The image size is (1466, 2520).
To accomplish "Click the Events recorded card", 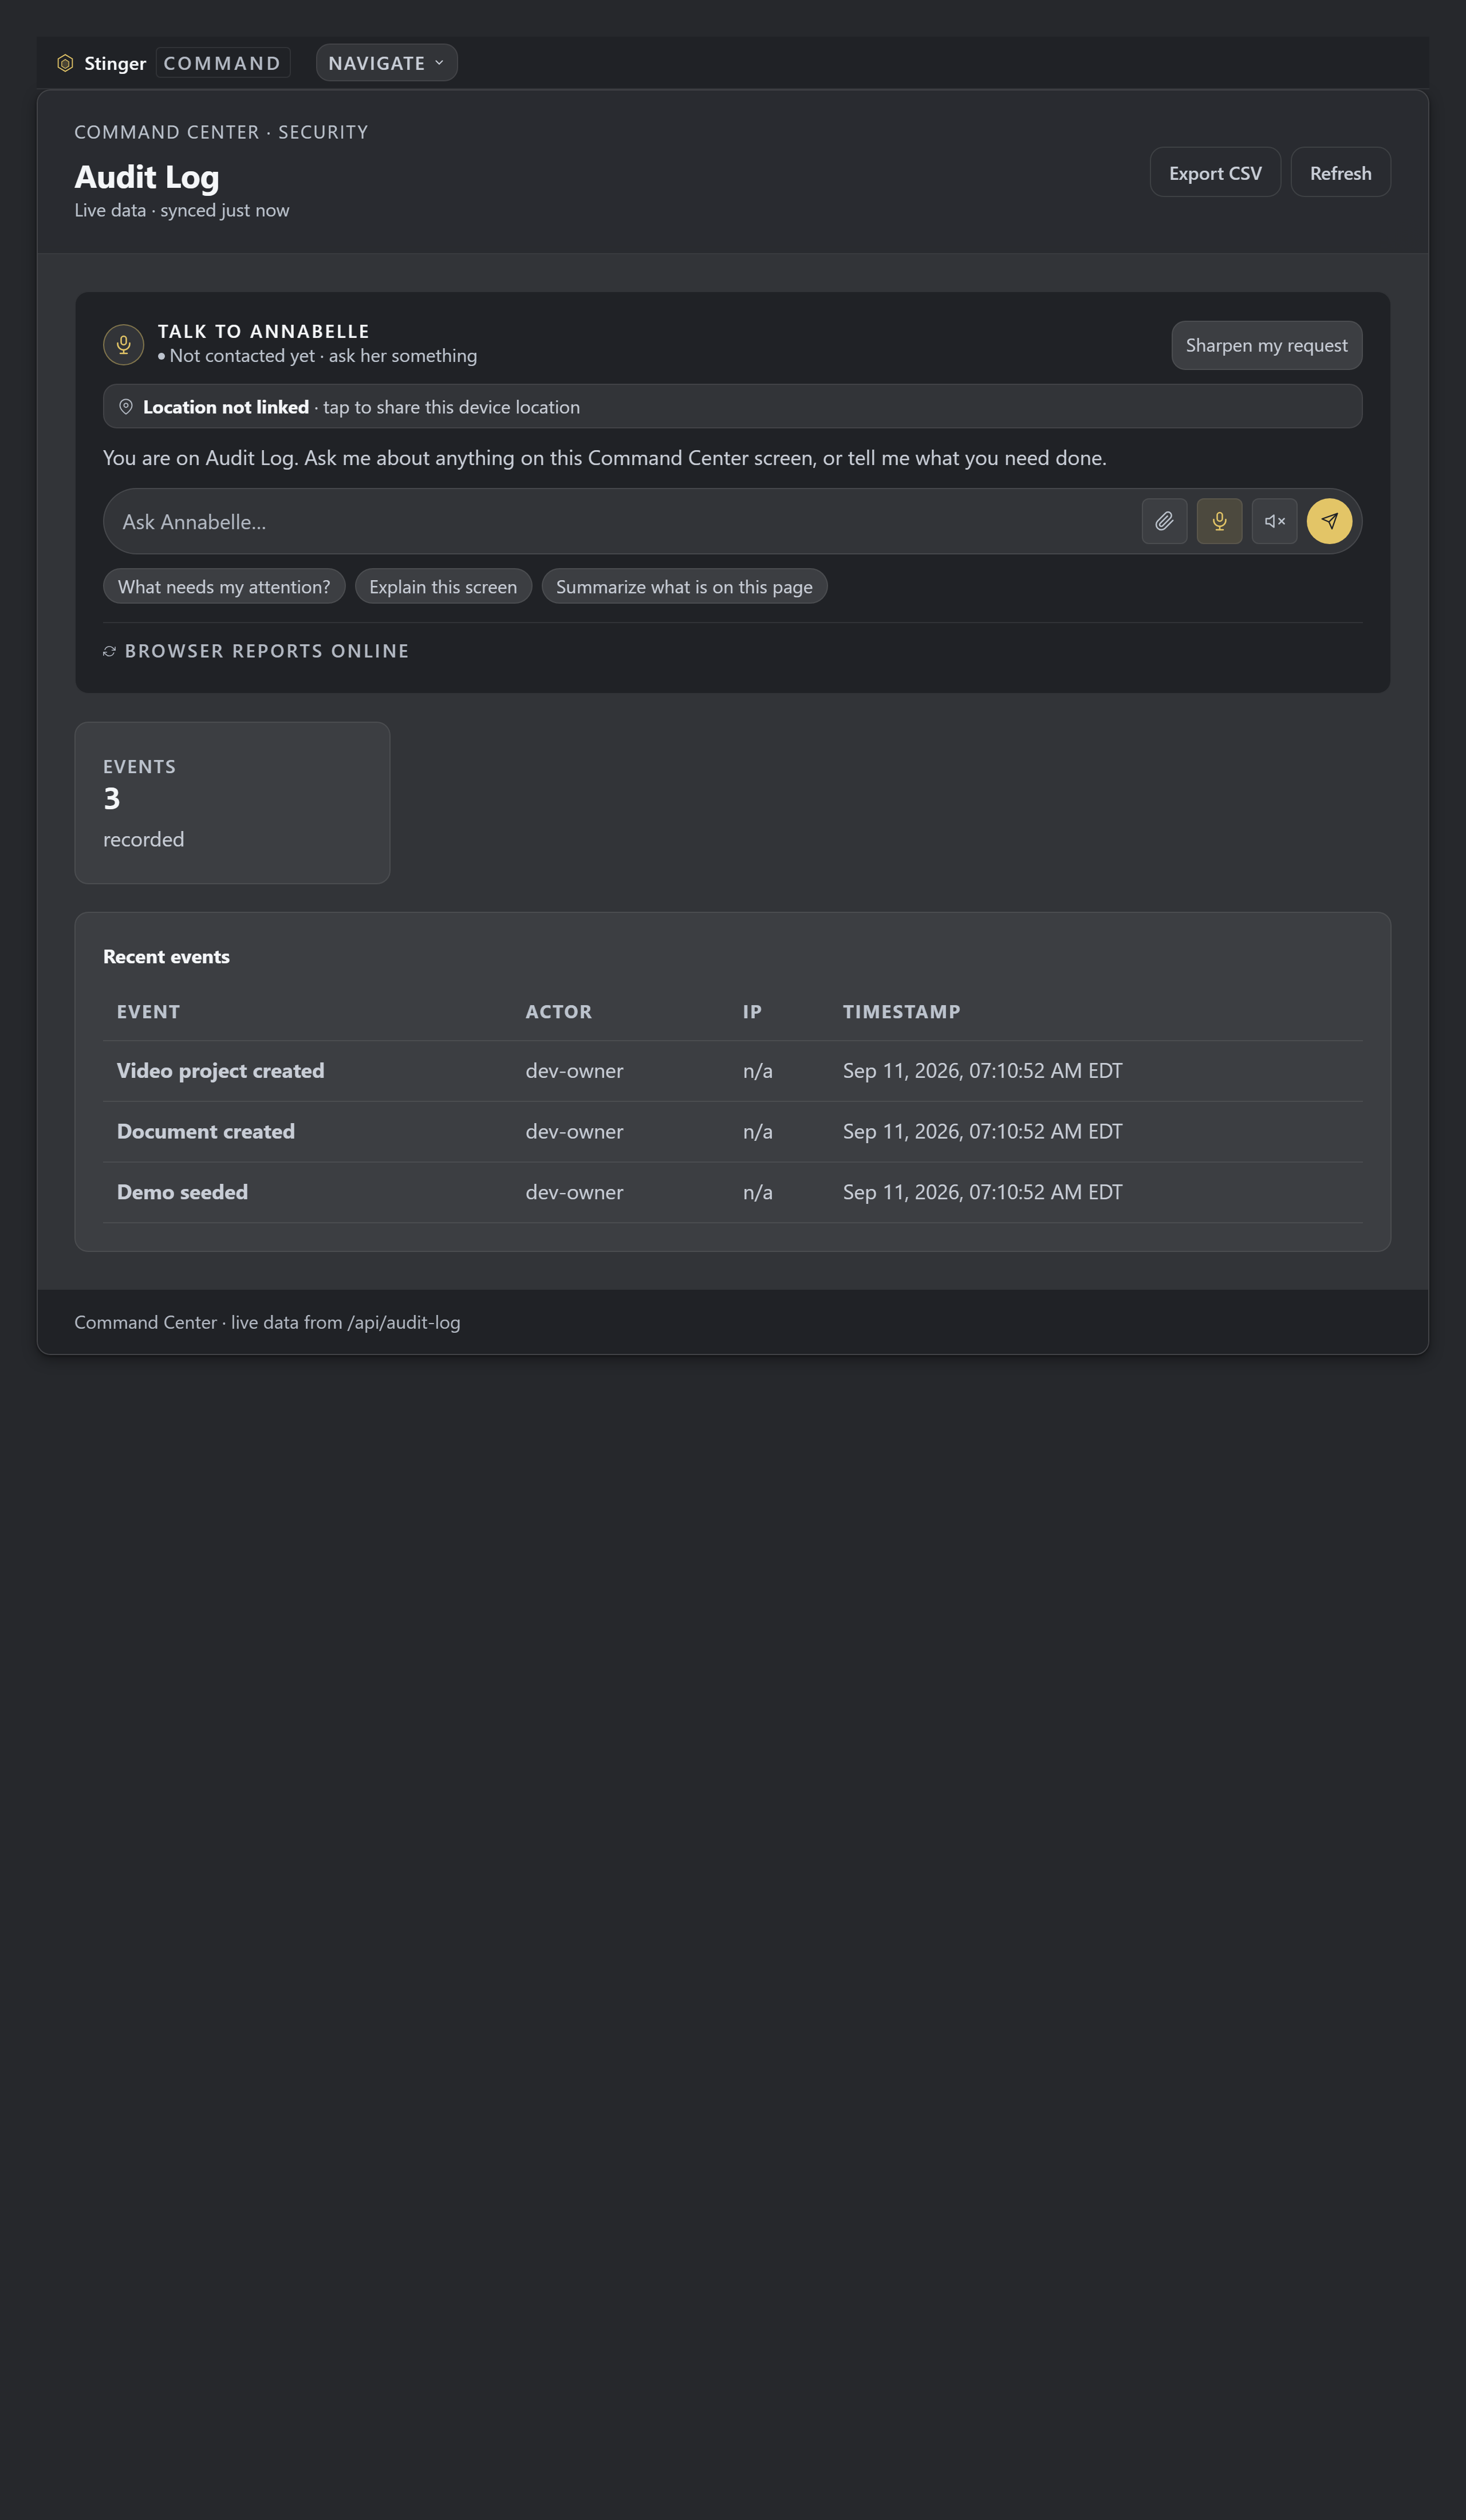I will [232, 803].
